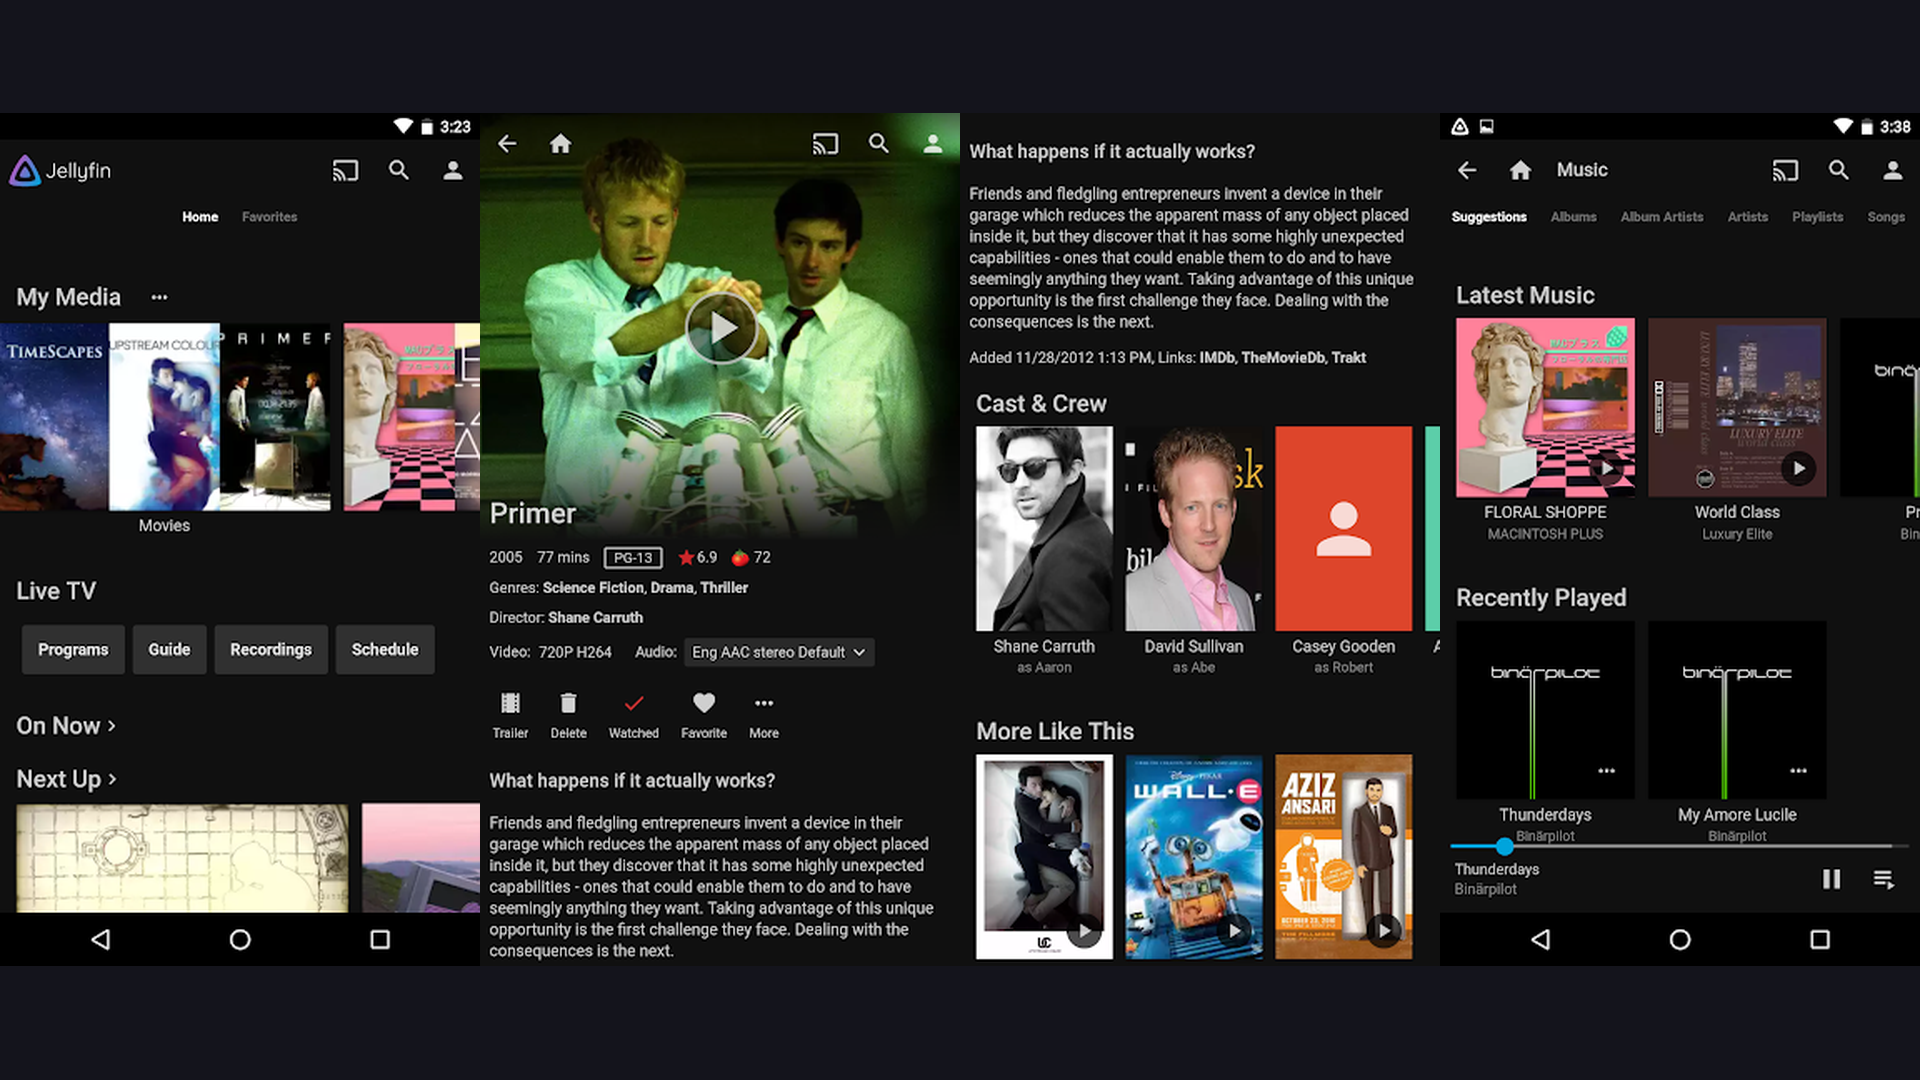Select the Suggestions music tab
Viewport: 1920px width, 1080px height.
click(1489, 217)
